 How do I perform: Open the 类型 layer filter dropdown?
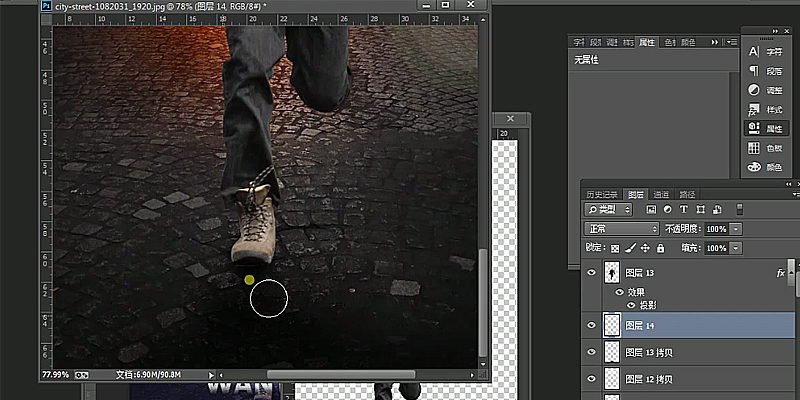608,209
